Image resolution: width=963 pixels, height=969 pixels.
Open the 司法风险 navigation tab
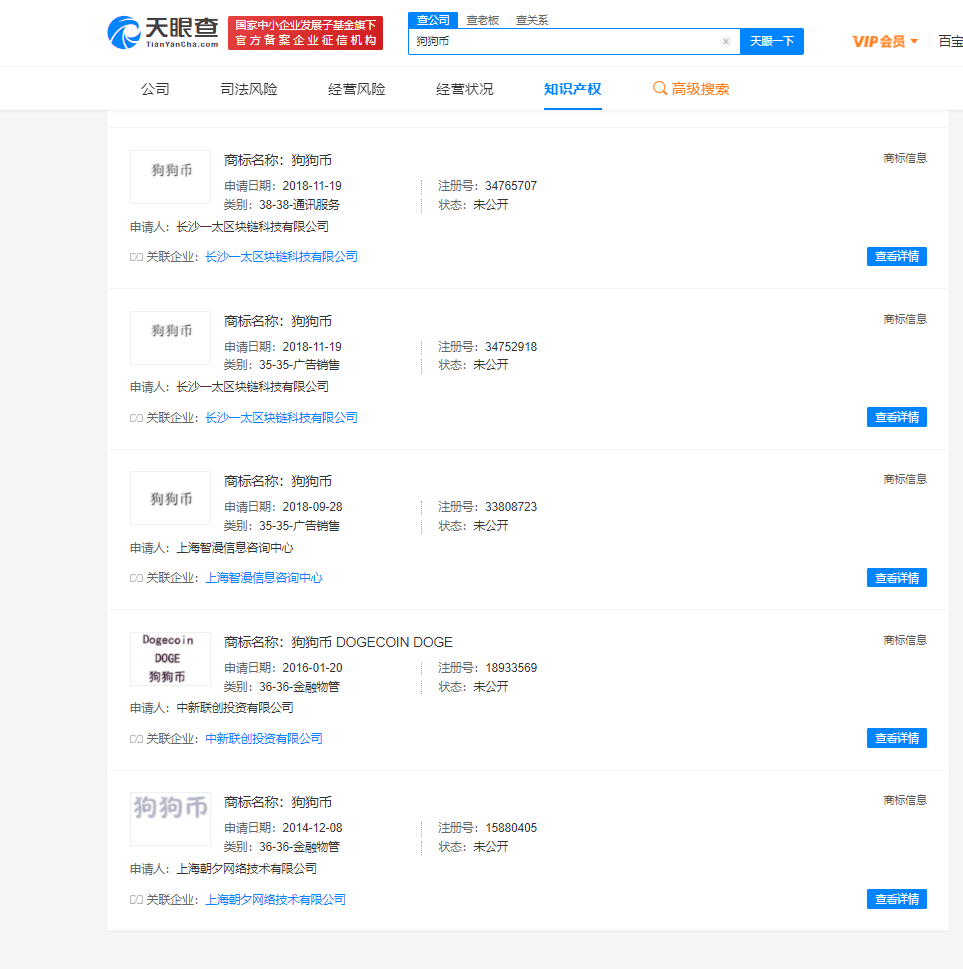pos(248,89)
